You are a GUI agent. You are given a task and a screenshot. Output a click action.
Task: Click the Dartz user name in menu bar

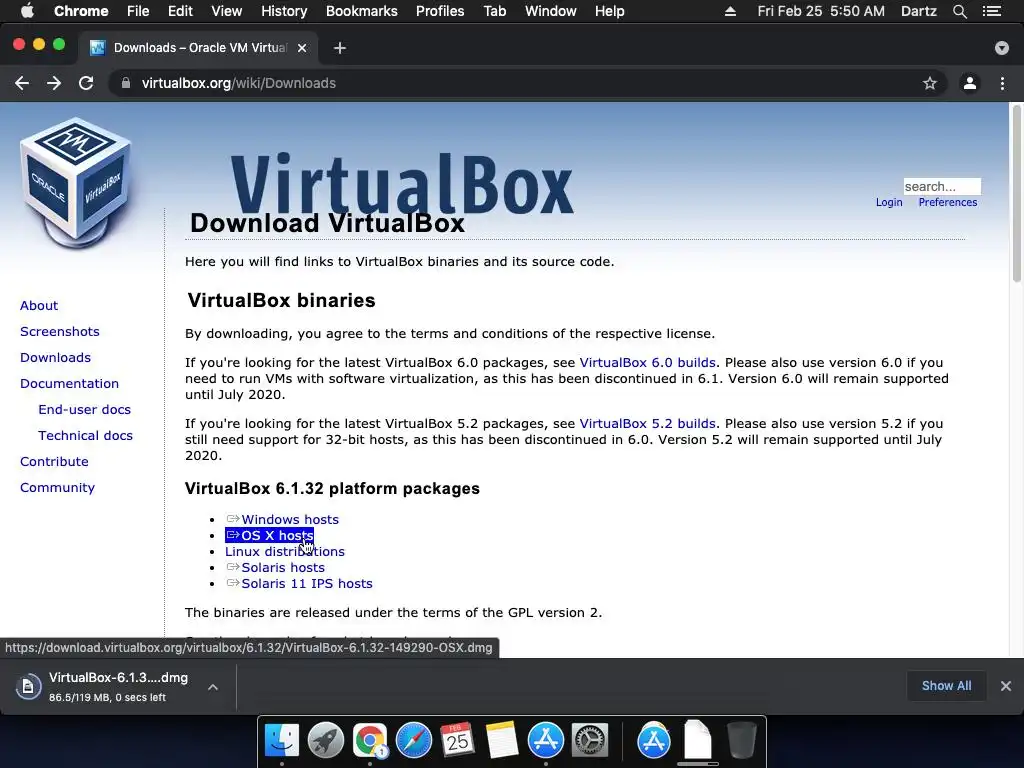[x=918, y=11]
